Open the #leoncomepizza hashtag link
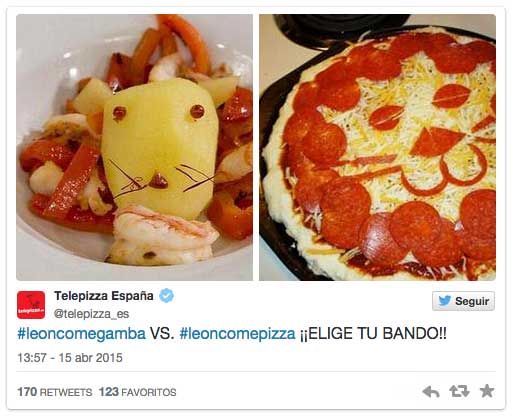This screenshot has width=512, height=417. pos(237,334)
